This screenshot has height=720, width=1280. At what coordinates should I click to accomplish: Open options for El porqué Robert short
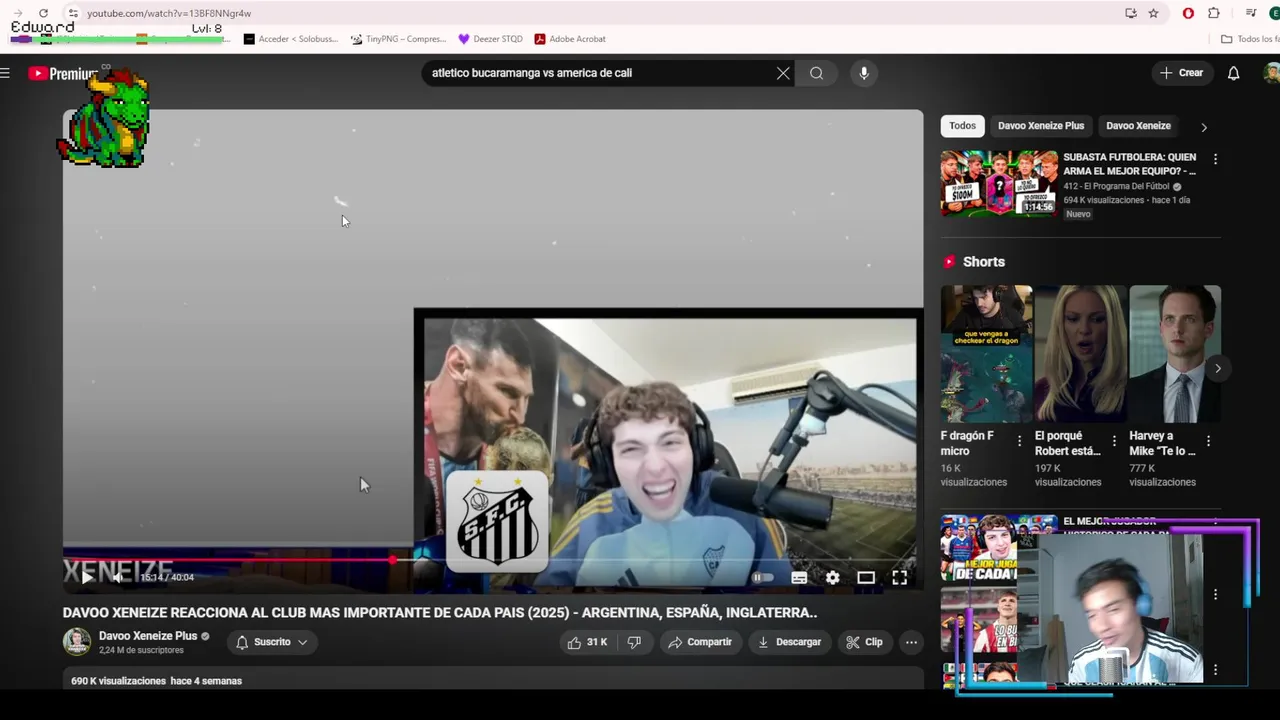click(1114, 441)
